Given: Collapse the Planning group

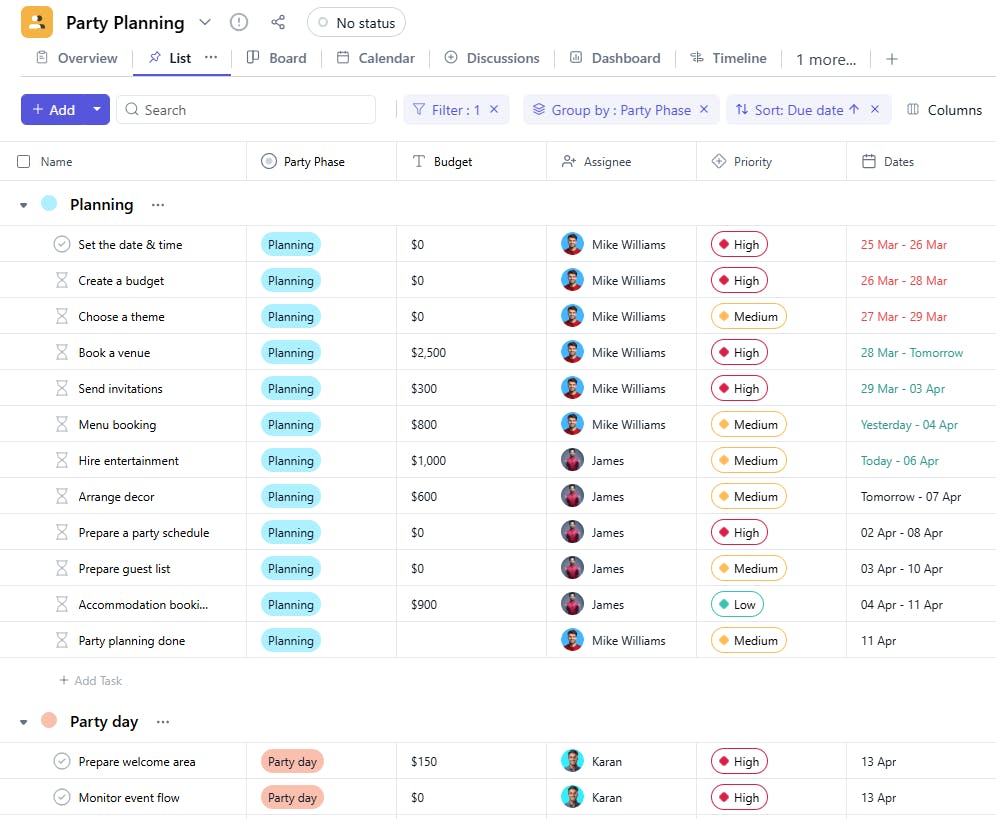Looking at the screenshot, I should pyautogui.click(x=24, y=205).
